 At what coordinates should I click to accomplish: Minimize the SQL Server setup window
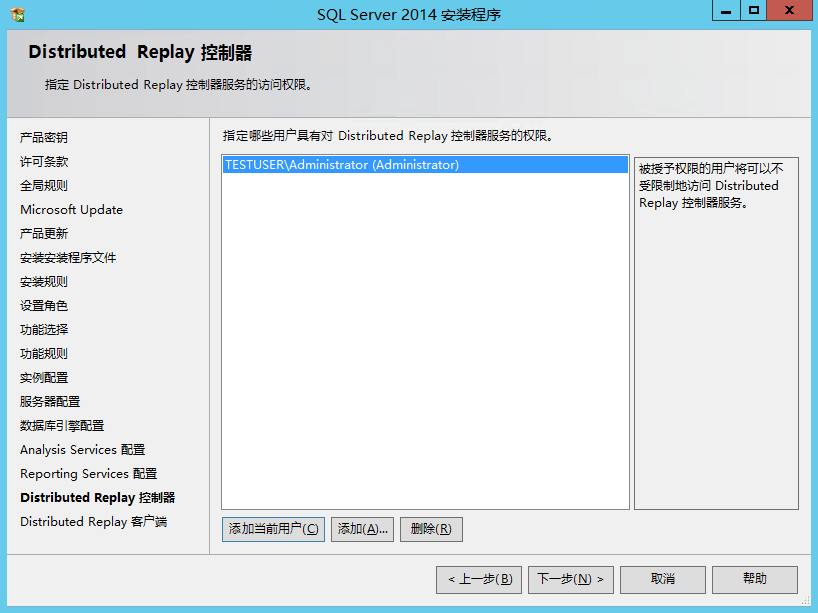pyautogui.click(x=726, y=10)
